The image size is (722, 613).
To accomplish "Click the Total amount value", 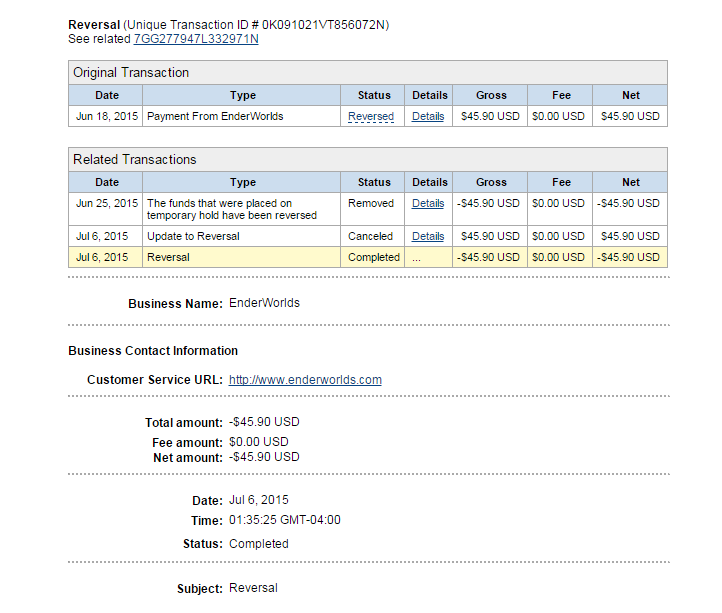I will point(264,422).
